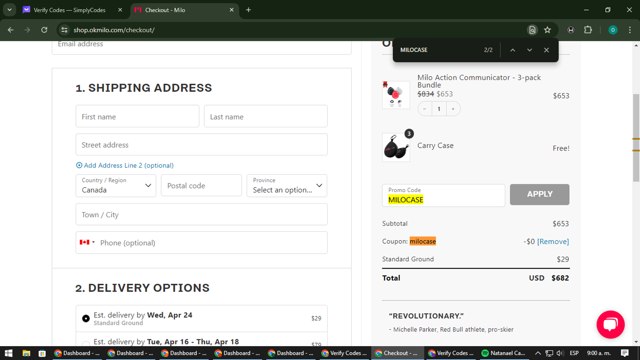The width and height of the screenshot is (640, 360).
Task: Expand the Province select option dropdown
Action: pyautogui.click(x=287, y=186)
